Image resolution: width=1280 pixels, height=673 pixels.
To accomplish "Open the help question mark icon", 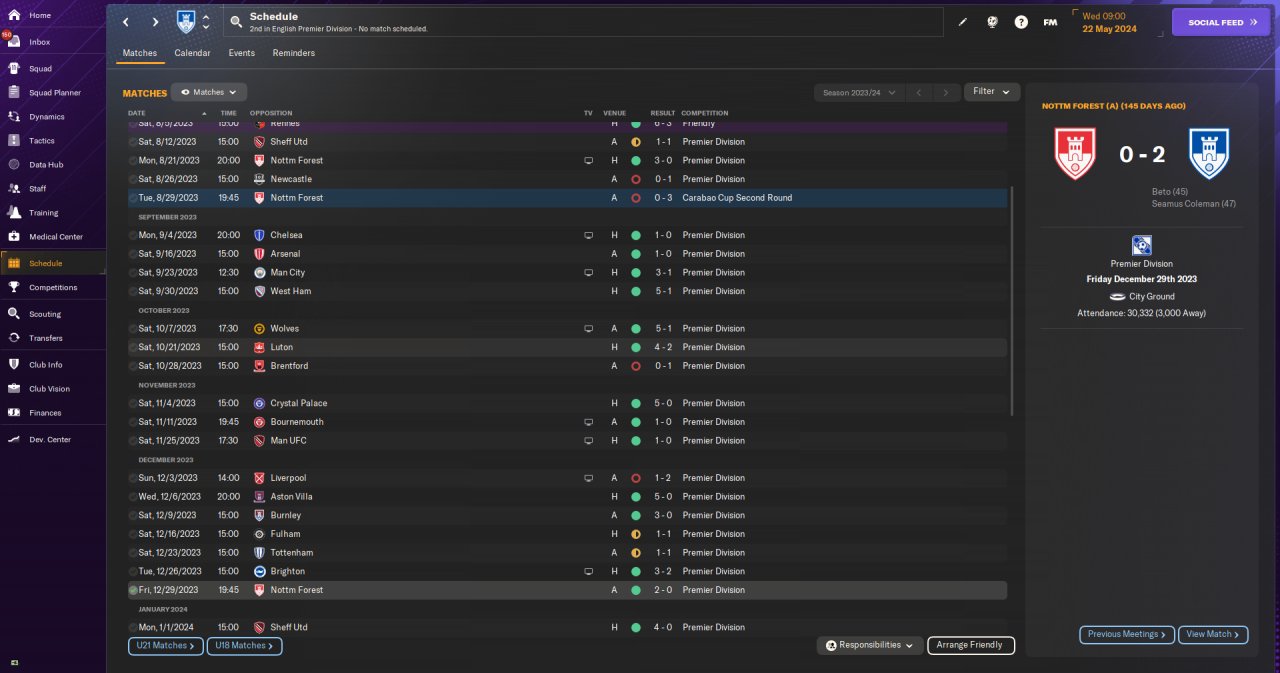I will click(x=1021, y=22).
